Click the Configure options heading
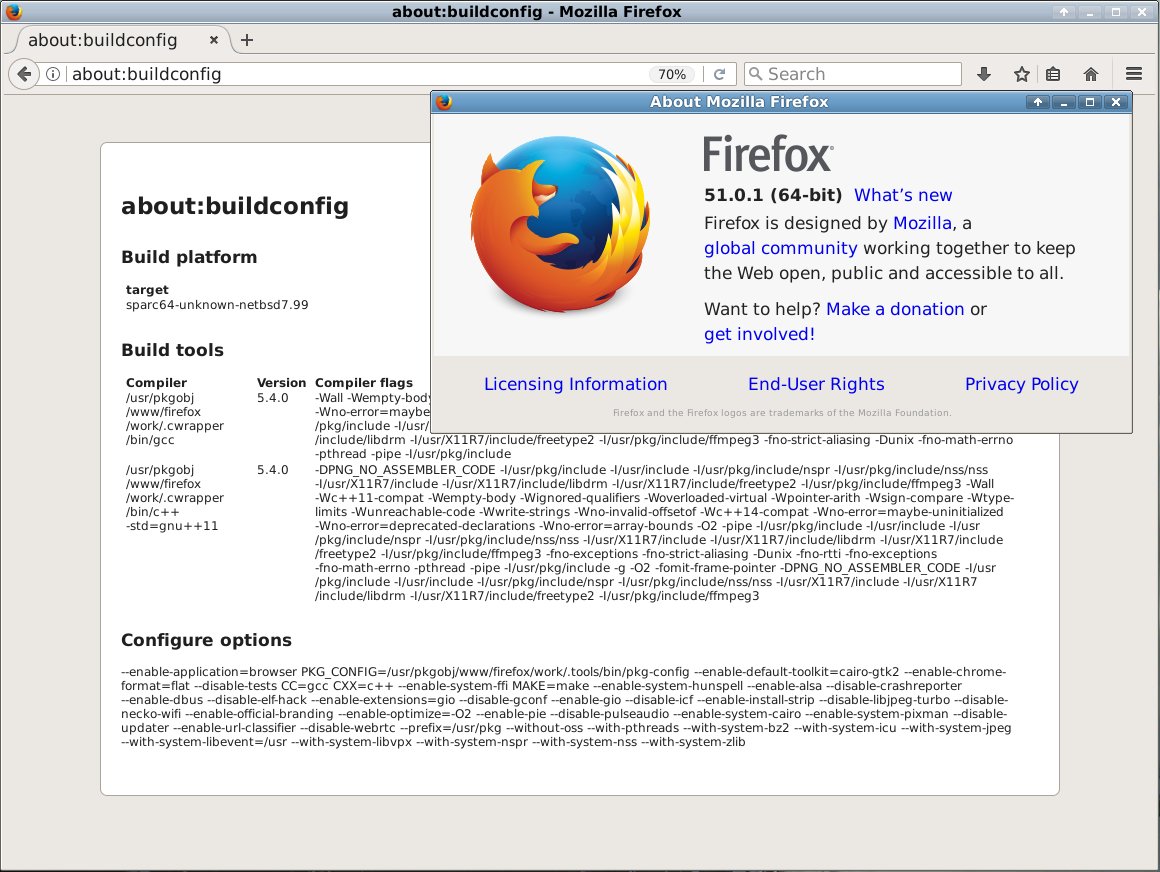 (206, 641)
